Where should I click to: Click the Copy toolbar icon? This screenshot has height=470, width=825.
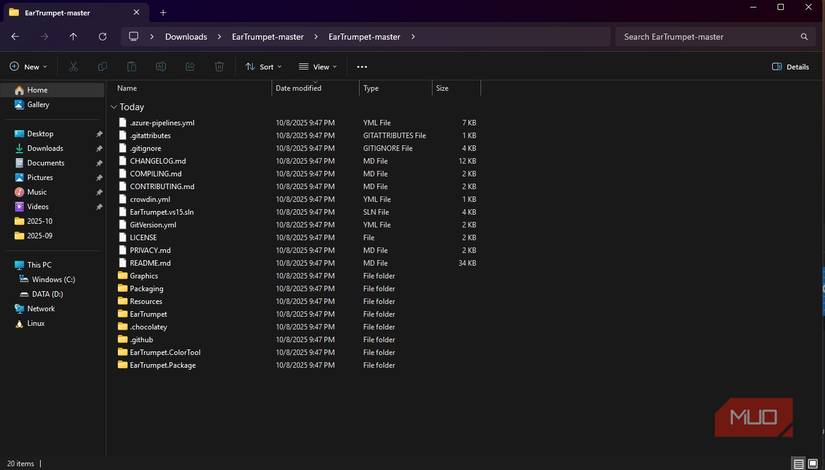[103, 66]
